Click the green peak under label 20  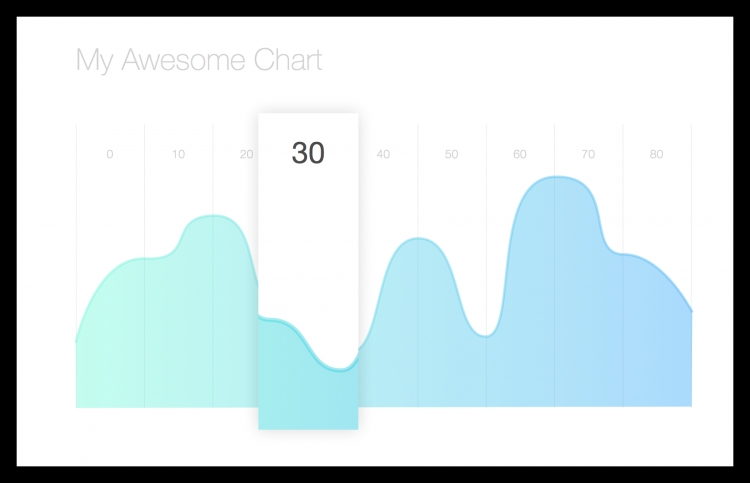(213, 216)
